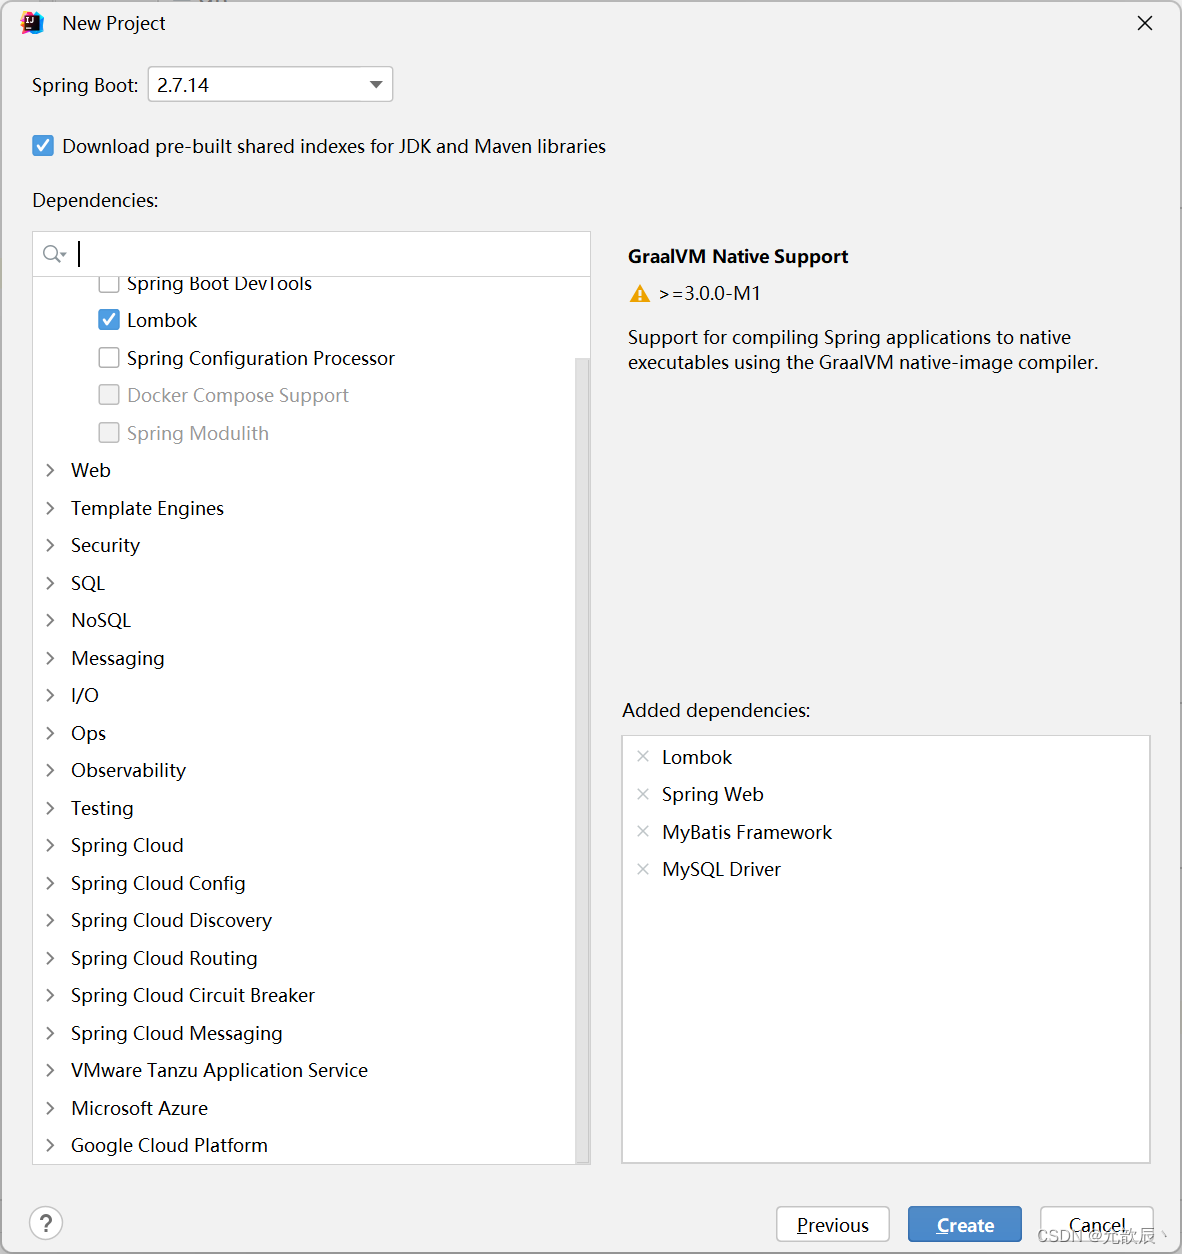Select MyBatis Framework in added dependencies

[x=747, y=832]
